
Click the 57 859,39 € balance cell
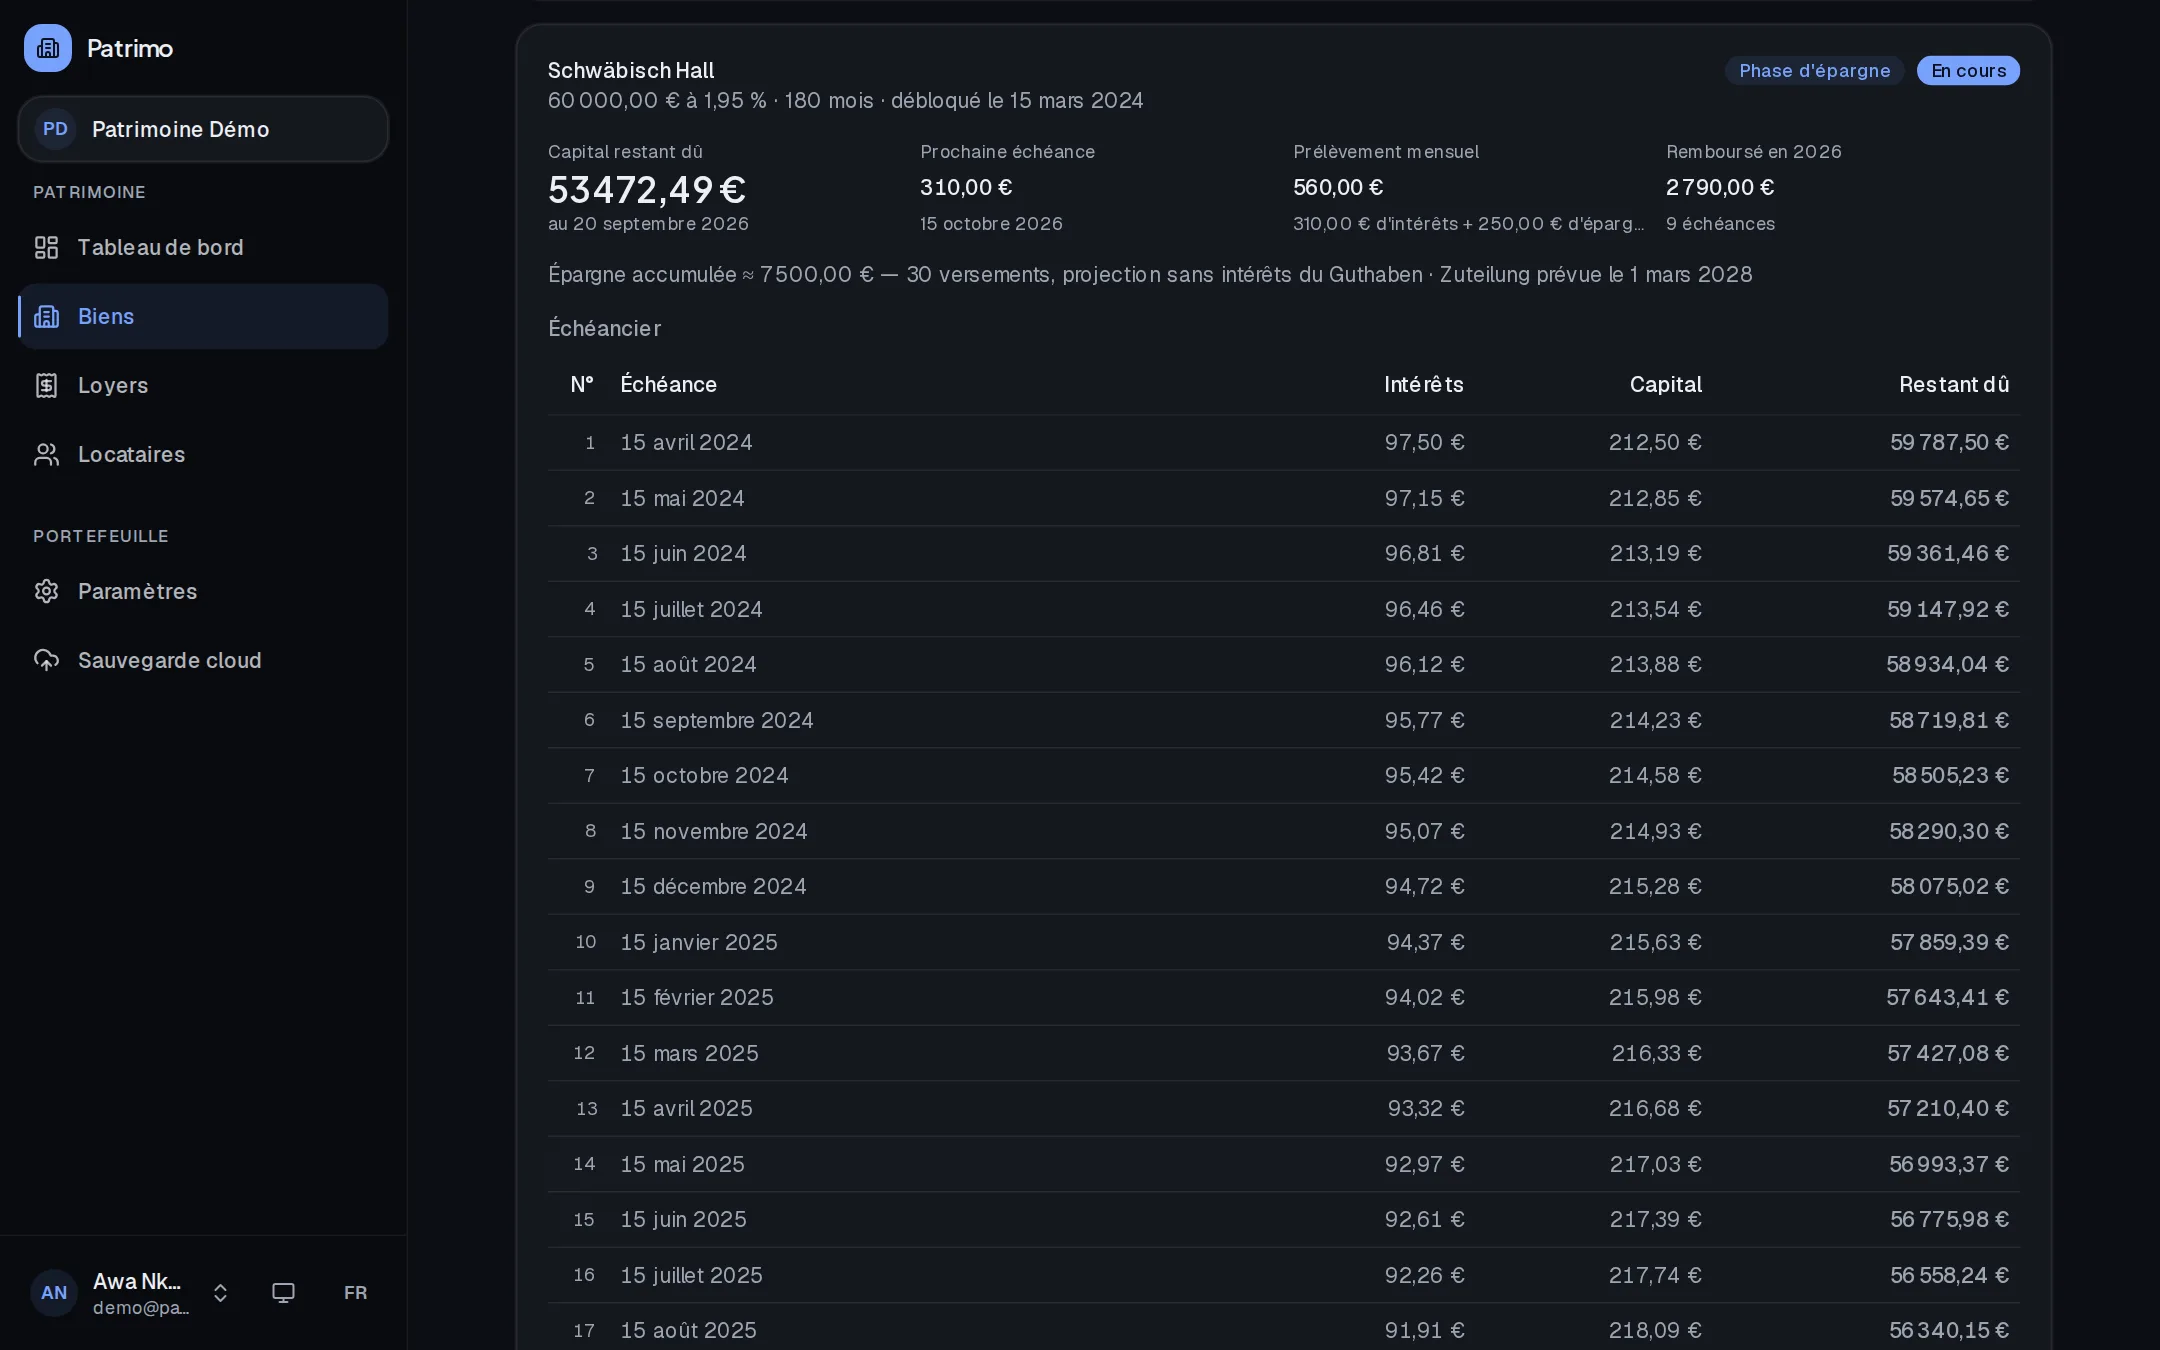coord(1949,942)
